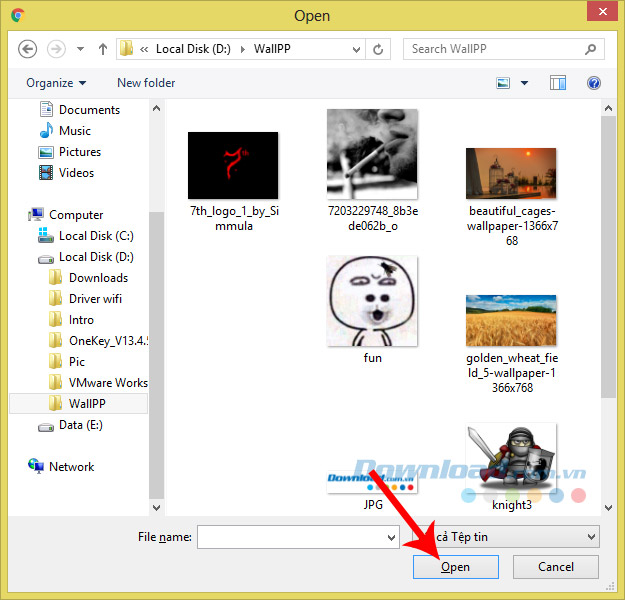Select the golden_wheat_field wallpaper thumbnail

[511, 320]
